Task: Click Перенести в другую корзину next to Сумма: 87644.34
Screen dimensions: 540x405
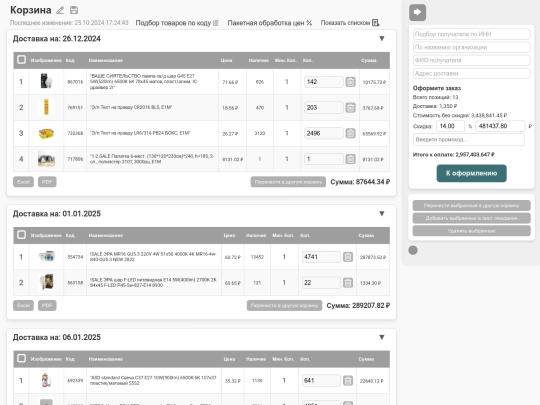Action: coord(288,182)
